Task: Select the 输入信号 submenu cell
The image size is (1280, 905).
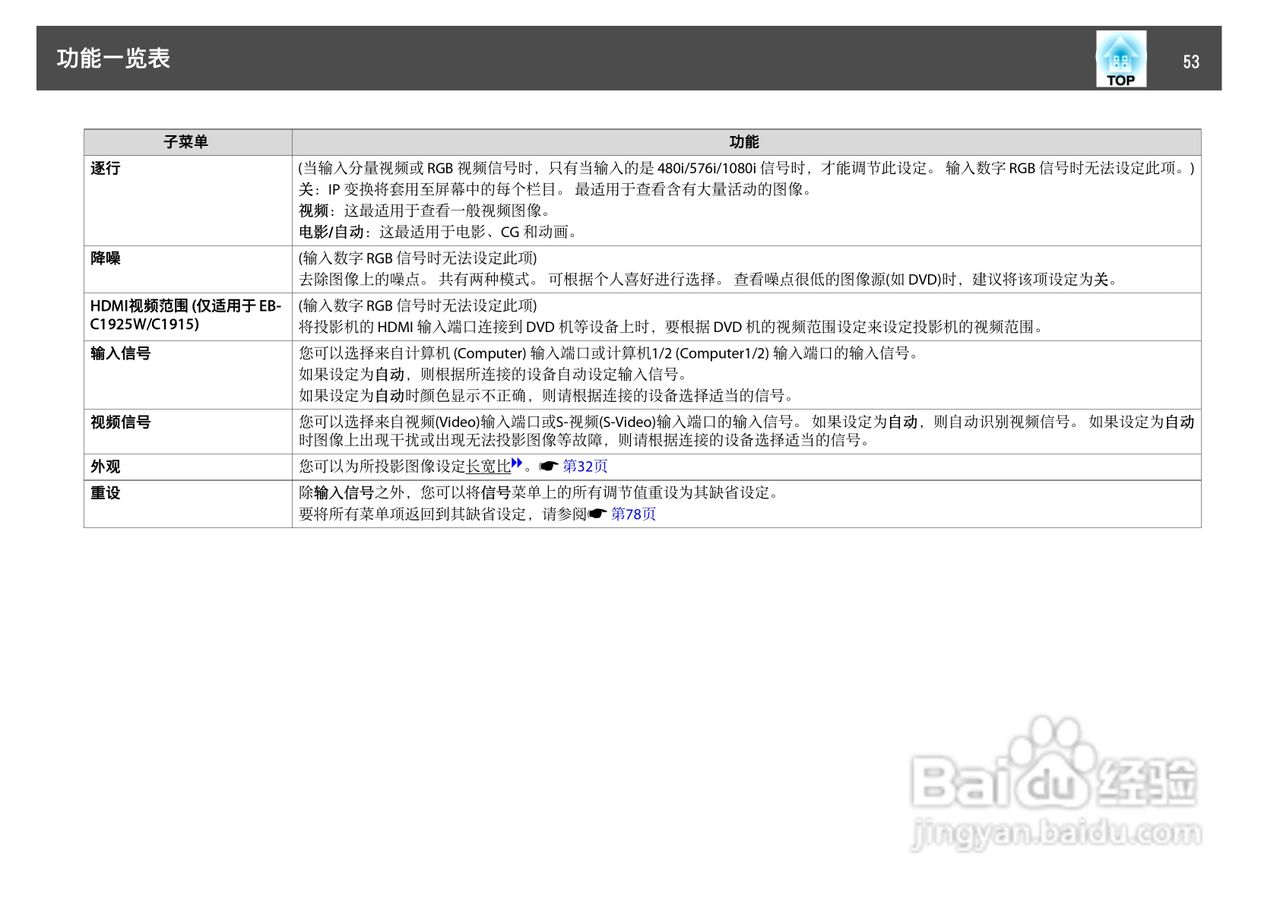Action: [x=188, y=375]
